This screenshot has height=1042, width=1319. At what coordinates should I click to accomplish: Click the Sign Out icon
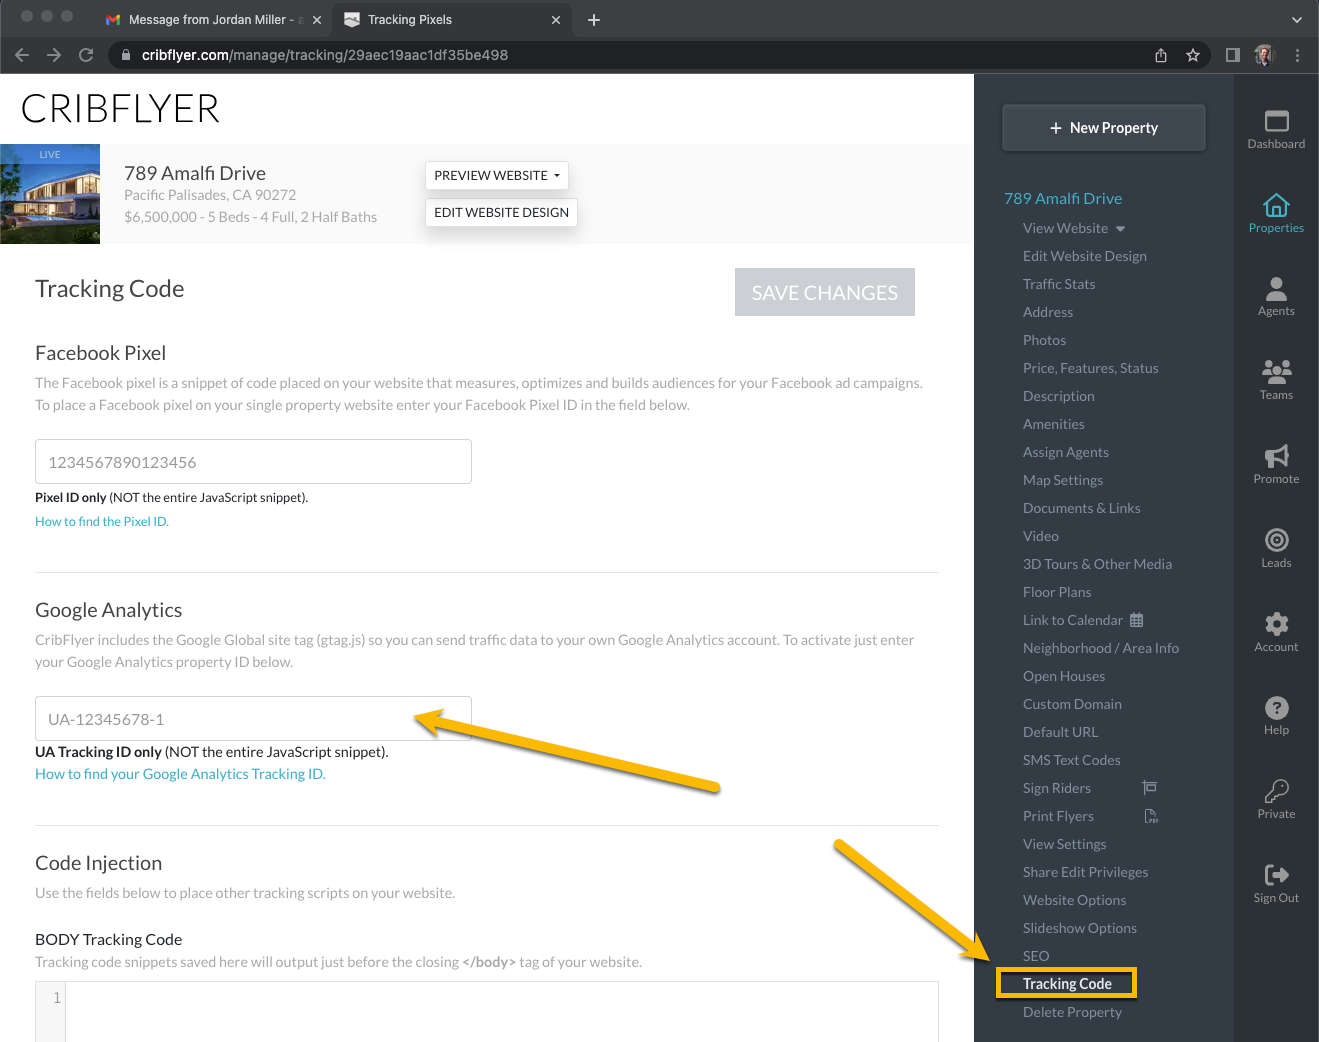pyautogui.click(x=1276, y=875)
